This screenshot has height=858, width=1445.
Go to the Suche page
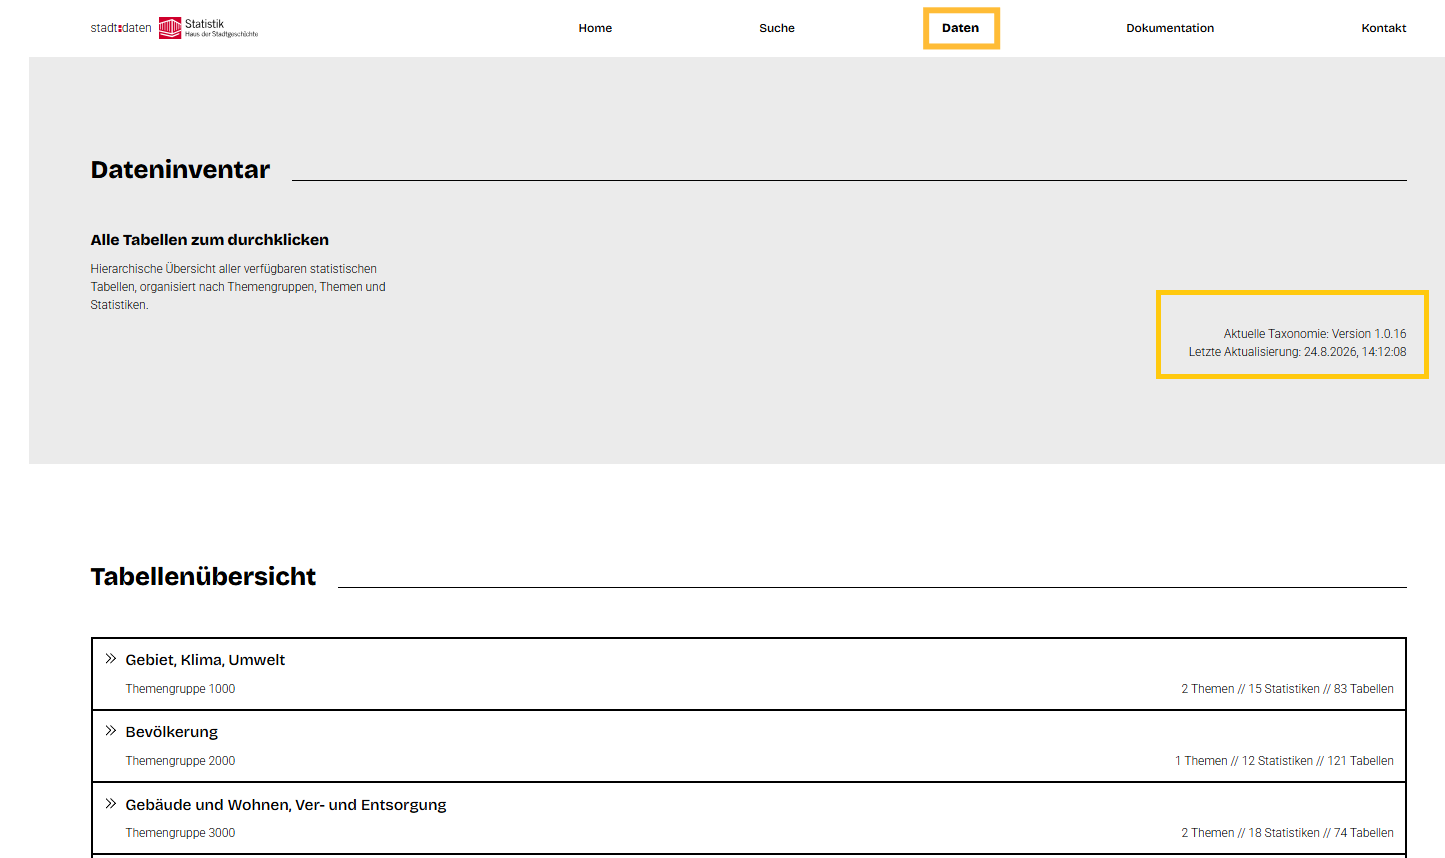[777, 28]
